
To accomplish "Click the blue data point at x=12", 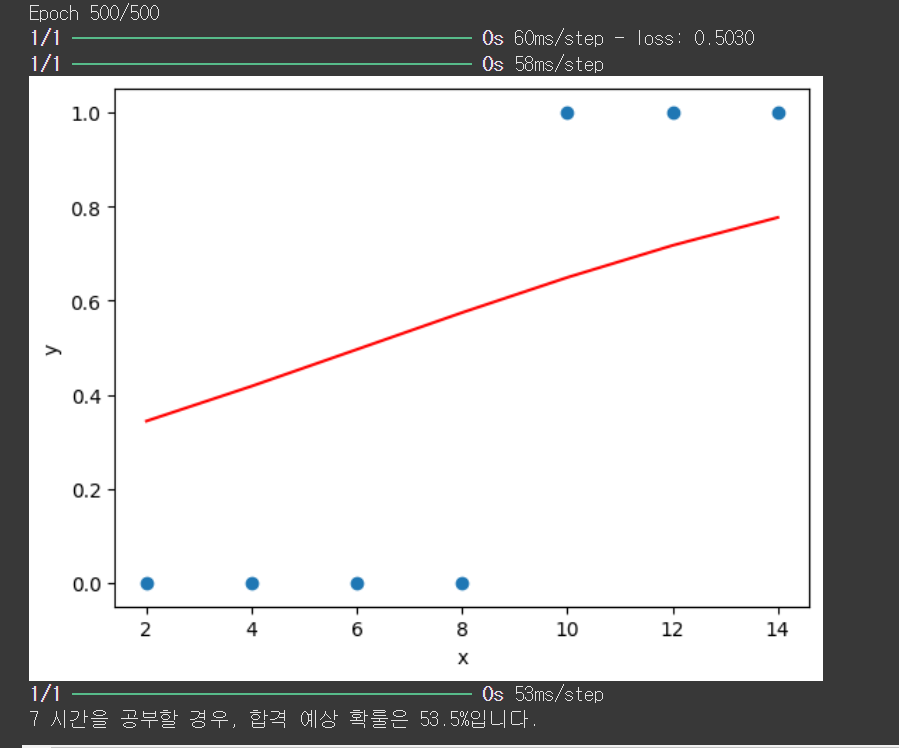I will 674,113.
